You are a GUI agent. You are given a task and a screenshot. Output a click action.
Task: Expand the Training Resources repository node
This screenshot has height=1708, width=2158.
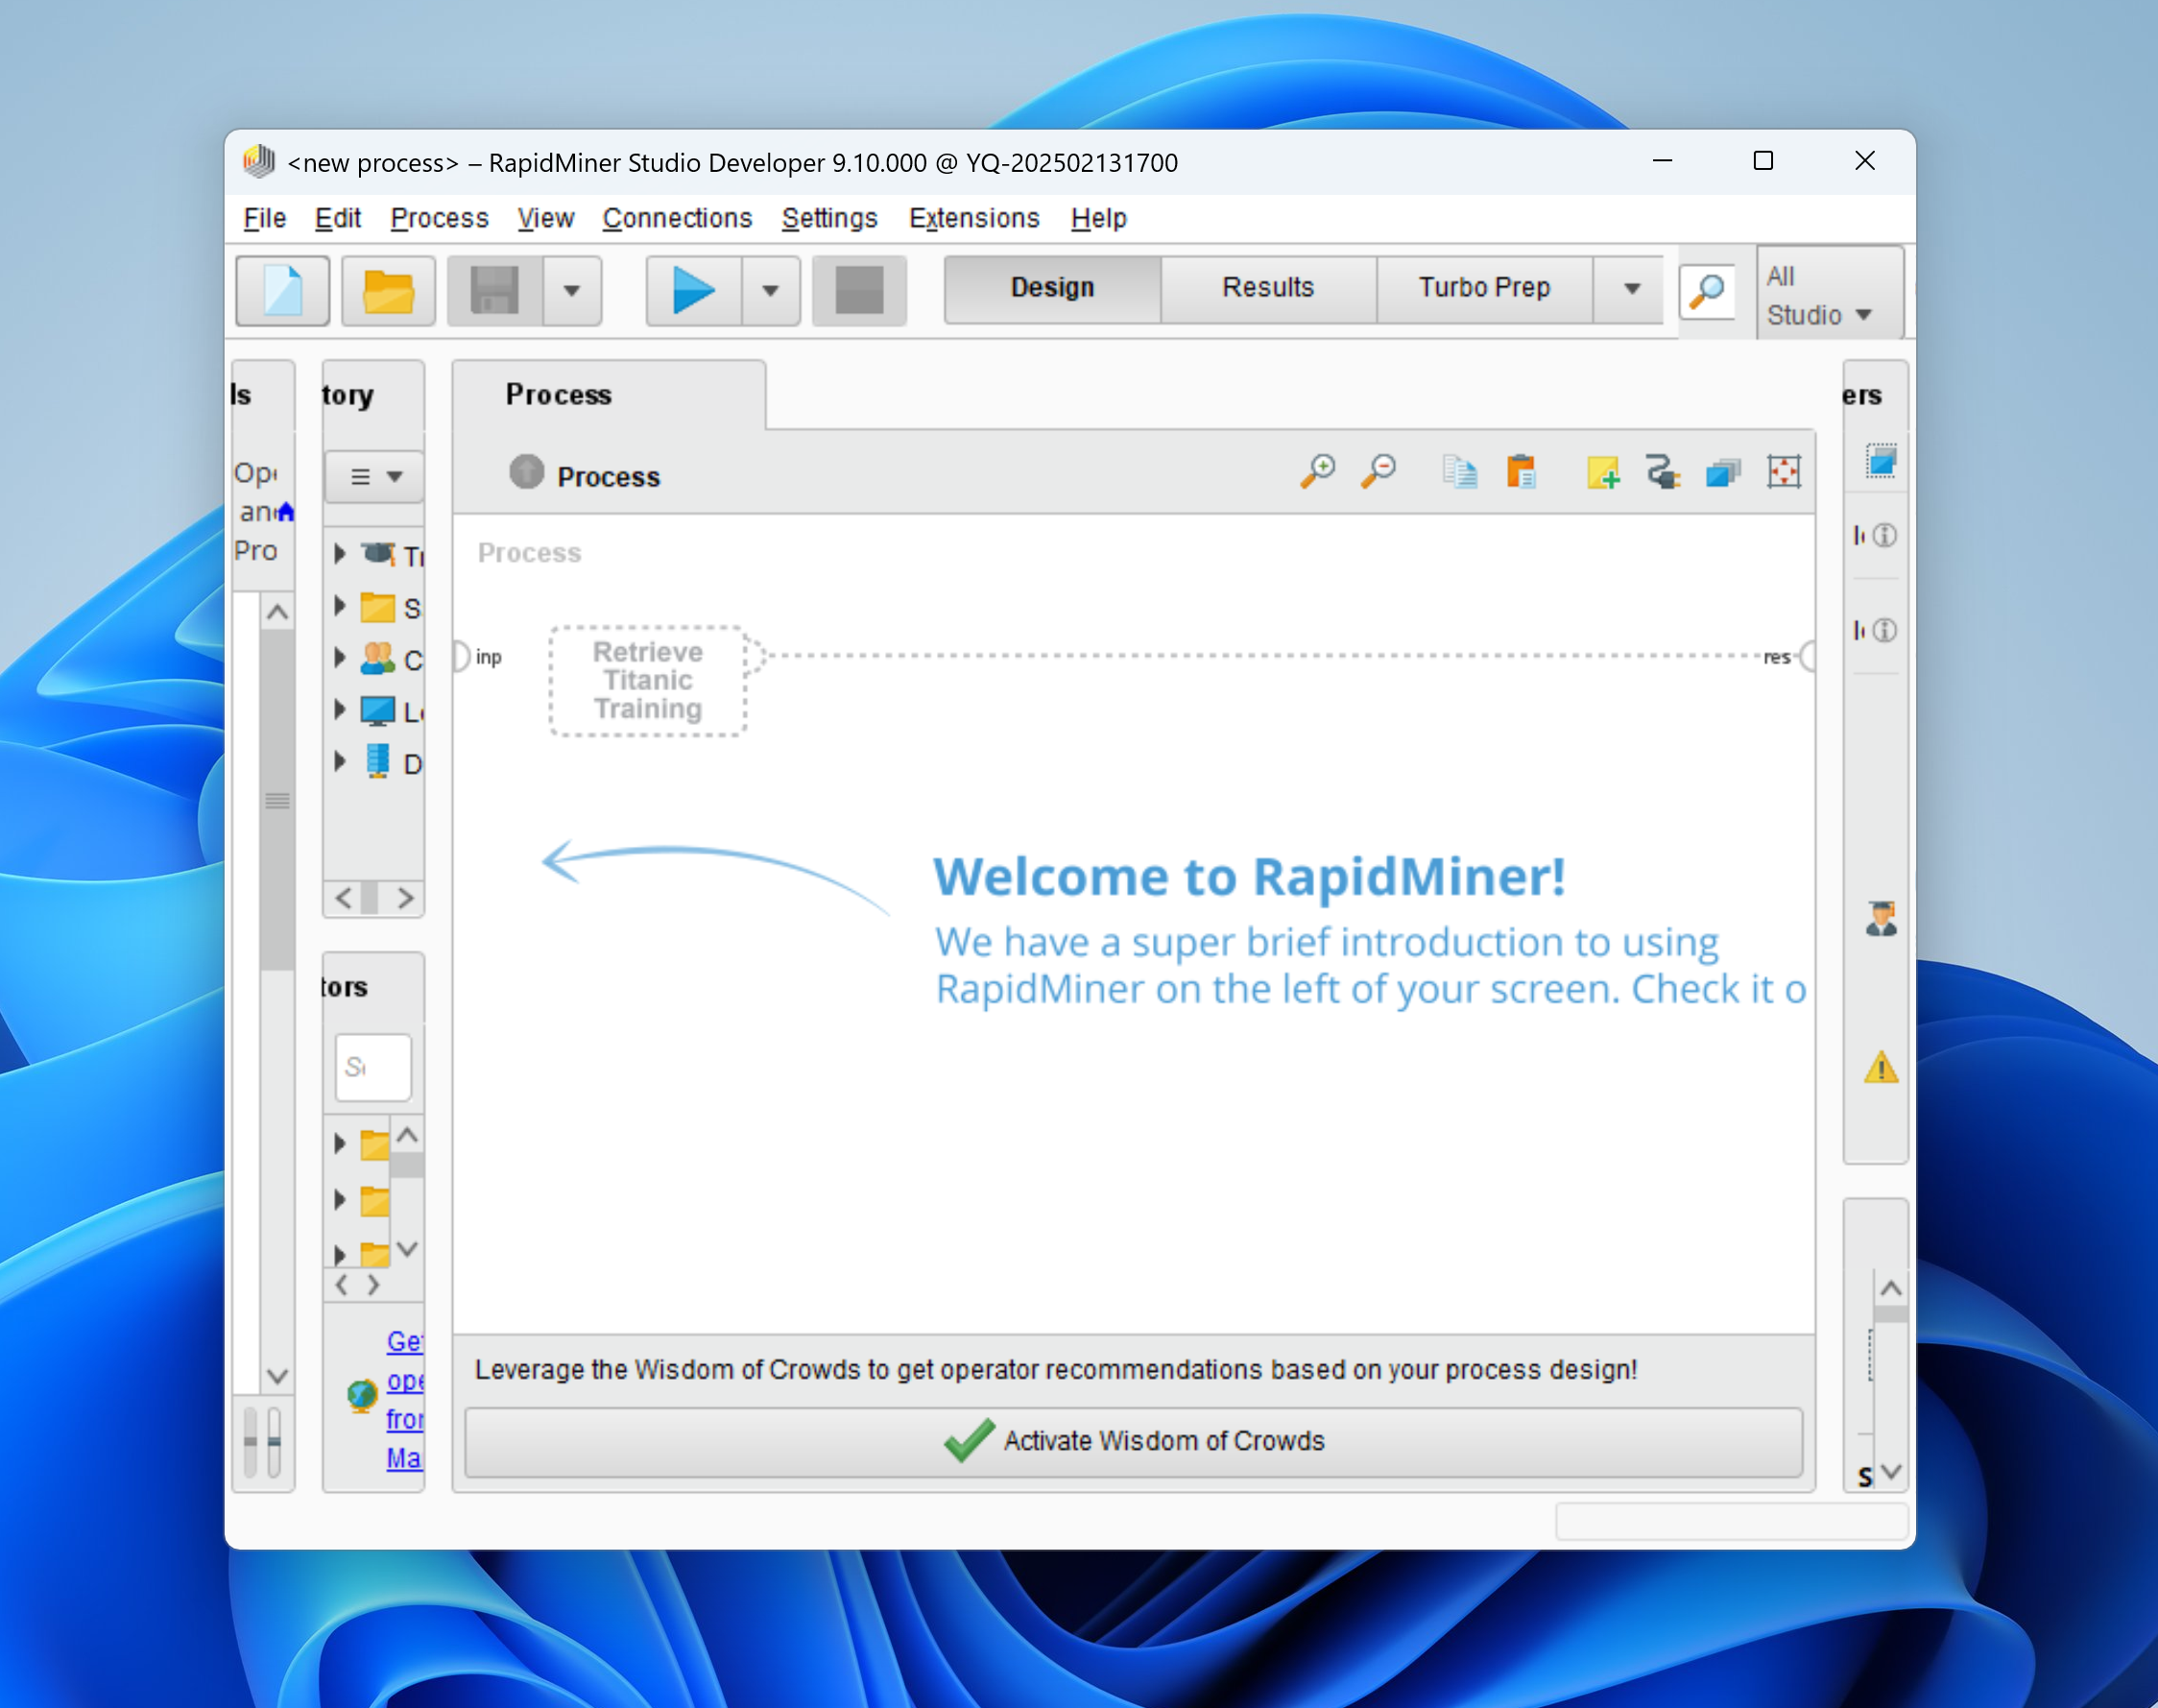(x=340, y=553)
